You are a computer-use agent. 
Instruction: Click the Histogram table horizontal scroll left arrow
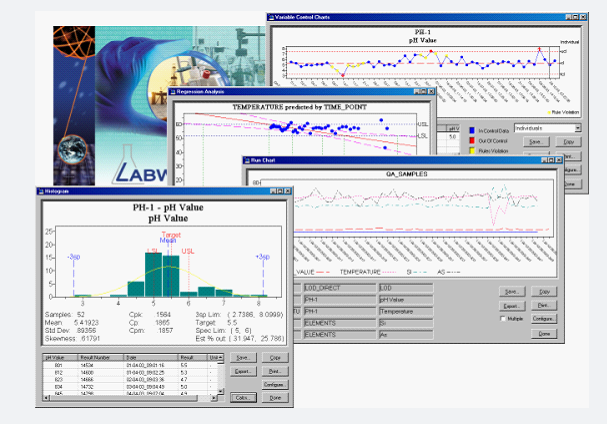pos(46,398)
